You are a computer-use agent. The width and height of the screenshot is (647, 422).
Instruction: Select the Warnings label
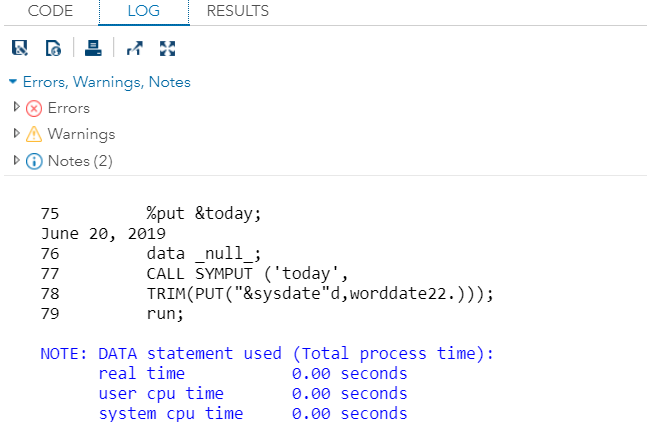coord(81,134)
